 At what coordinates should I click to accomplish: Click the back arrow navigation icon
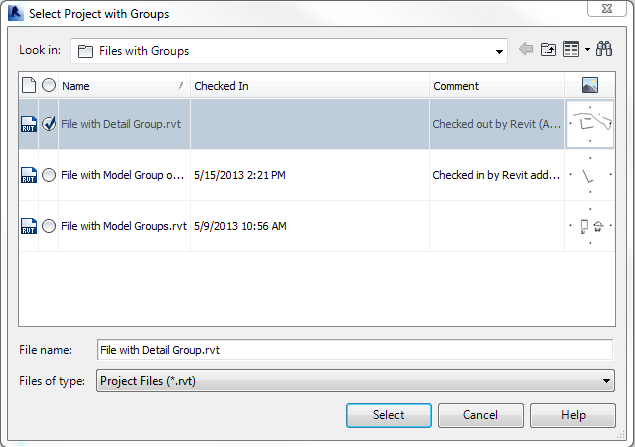point(527,50)
